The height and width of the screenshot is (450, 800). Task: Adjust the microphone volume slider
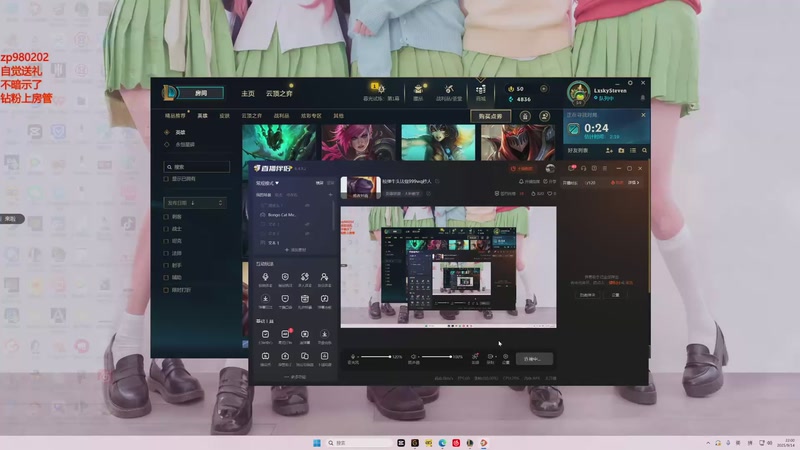click(x=377, y=357)
